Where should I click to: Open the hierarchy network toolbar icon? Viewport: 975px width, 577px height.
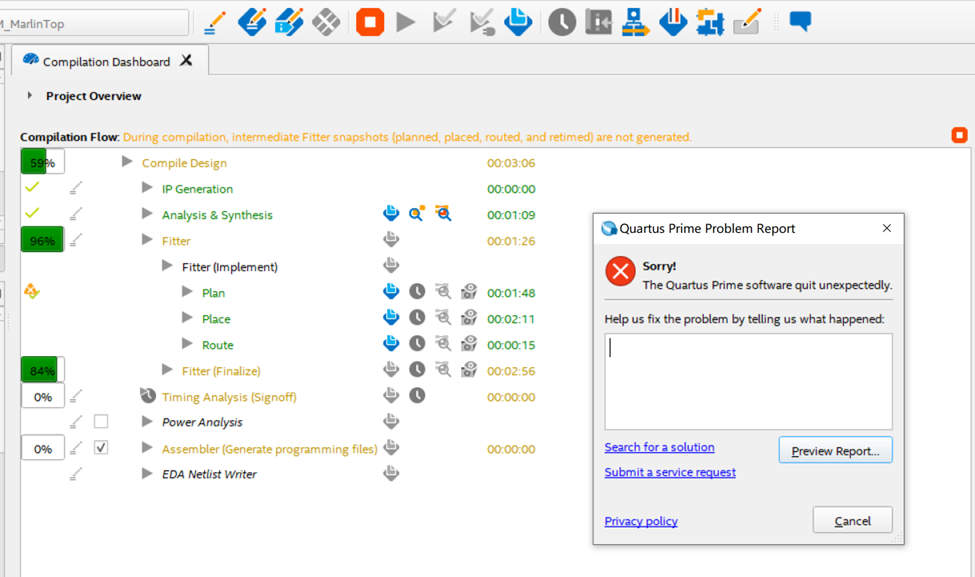click(x=635, y=22)
